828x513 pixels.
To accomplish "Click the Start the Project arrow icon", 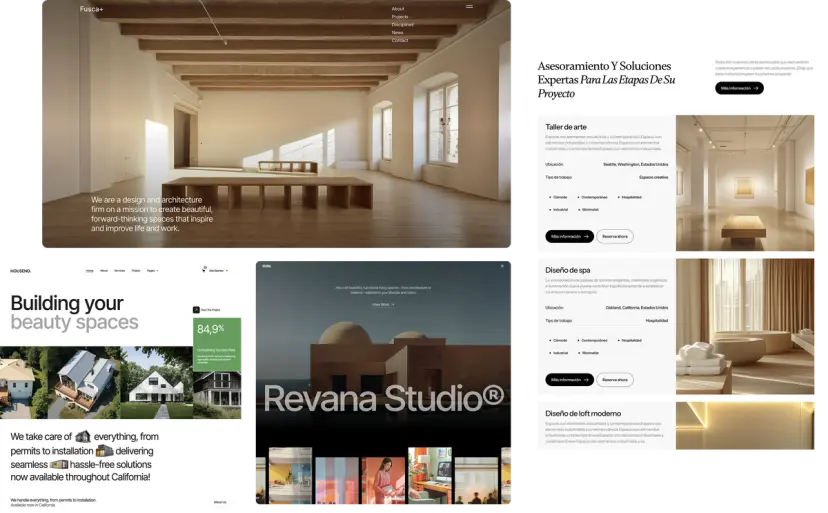I will pyautogui.click(x=196, y=310).
